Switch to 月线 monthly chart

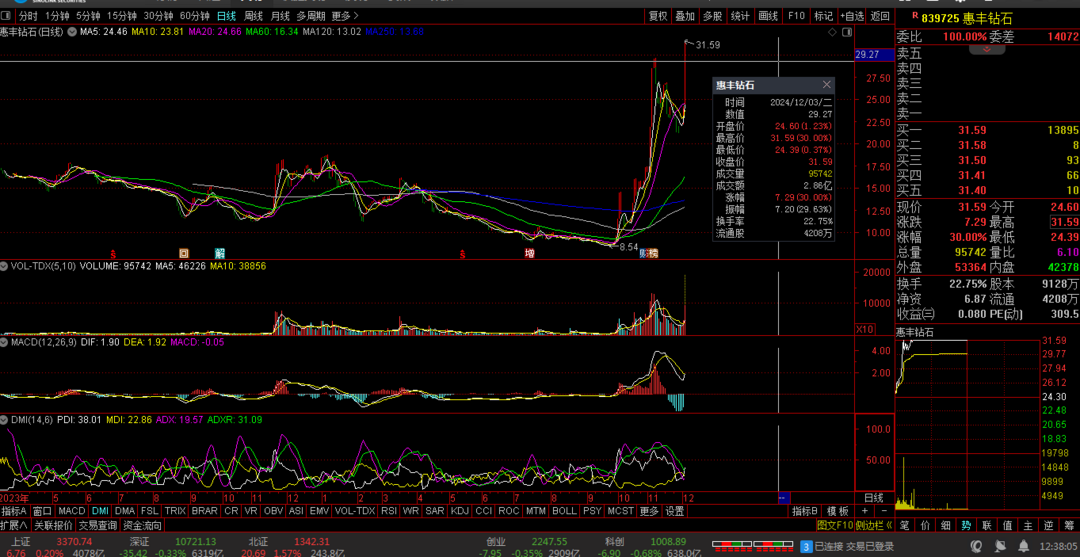pyautogui.click(x=280, y=15)
